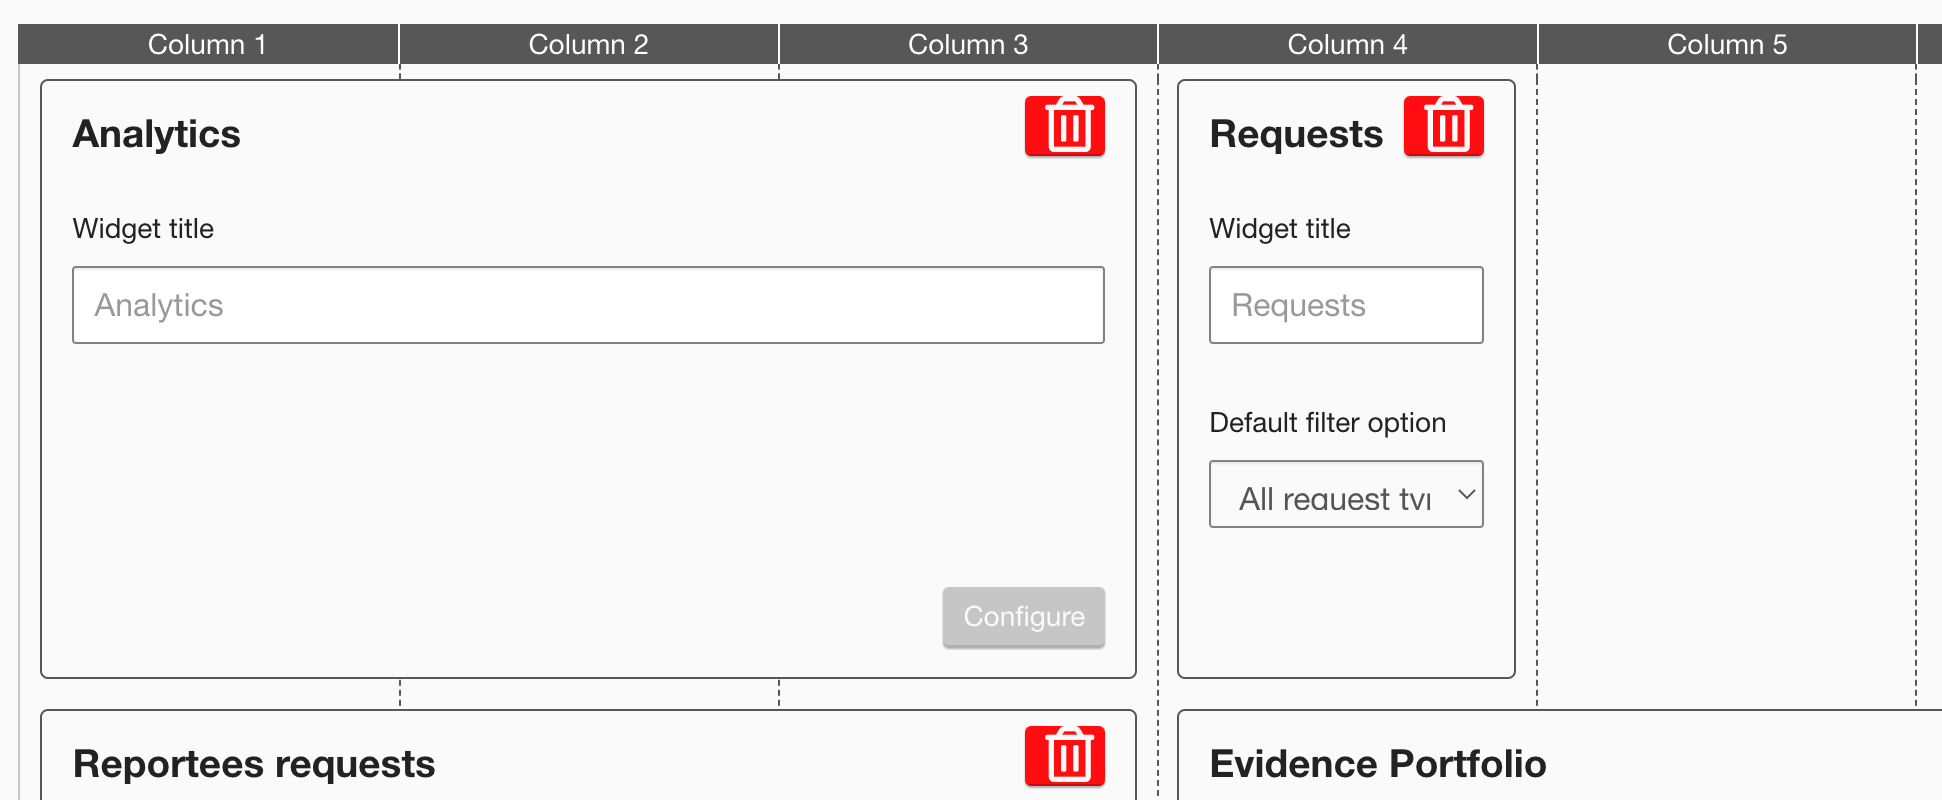The image size is (1942, 800).
Task: Select the Column 2 header
Action: point(588,45)
